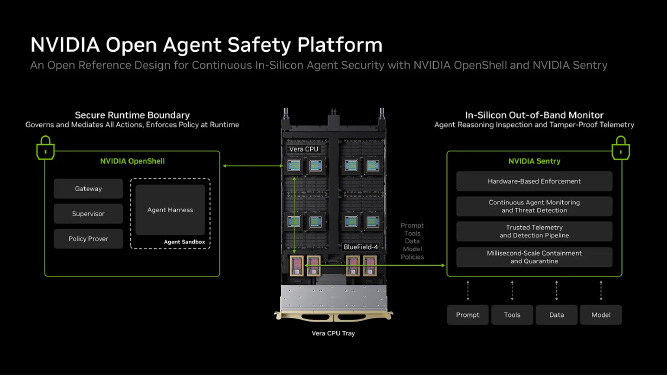Click the Agent Sandbox label
667x375 pixels.
tap(184, 242)
